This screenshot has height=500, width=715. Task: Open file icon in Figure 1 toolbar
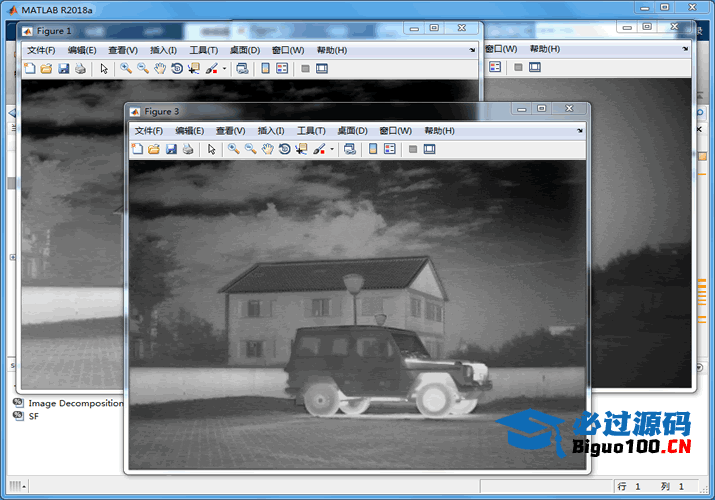tap(47, 68)
